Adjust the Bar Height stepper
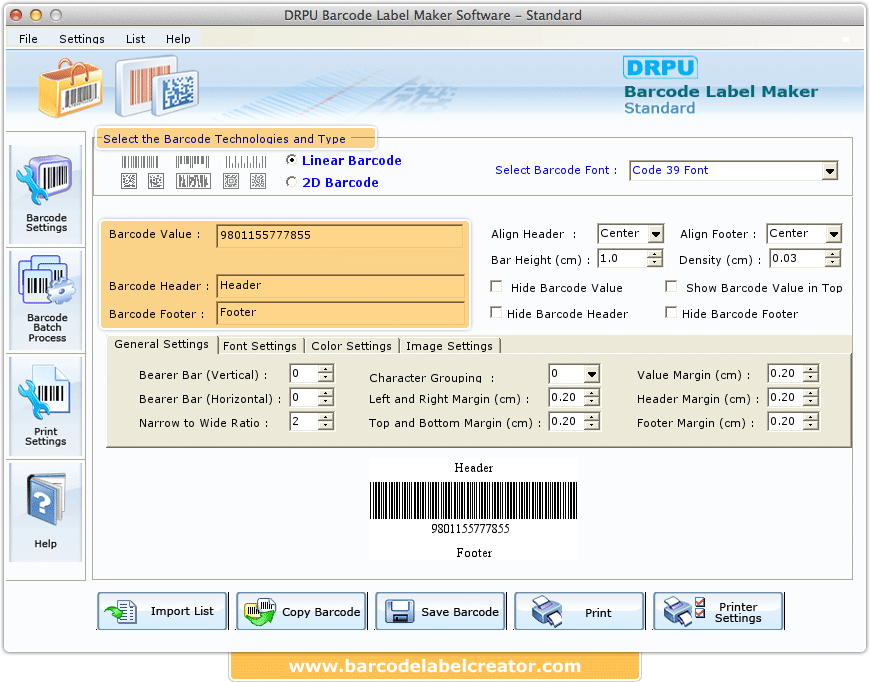The width and height of the screenshot is (870, 682). pos(655,258)
